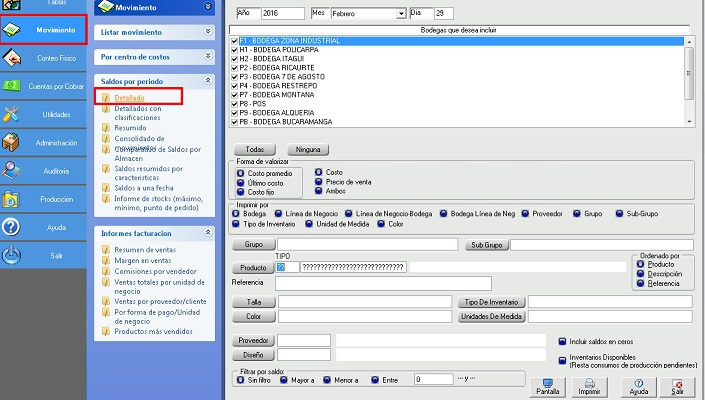705x400 pixels.
Task: Choose Ordenado por Descripción option
Action: click(641, 273)
